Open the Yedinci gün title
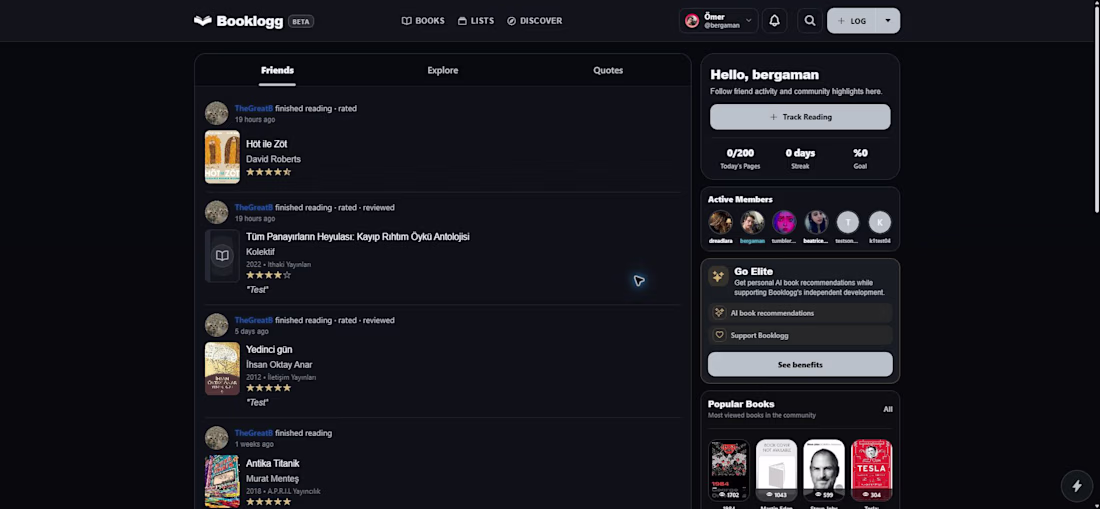 coord(269,349)
